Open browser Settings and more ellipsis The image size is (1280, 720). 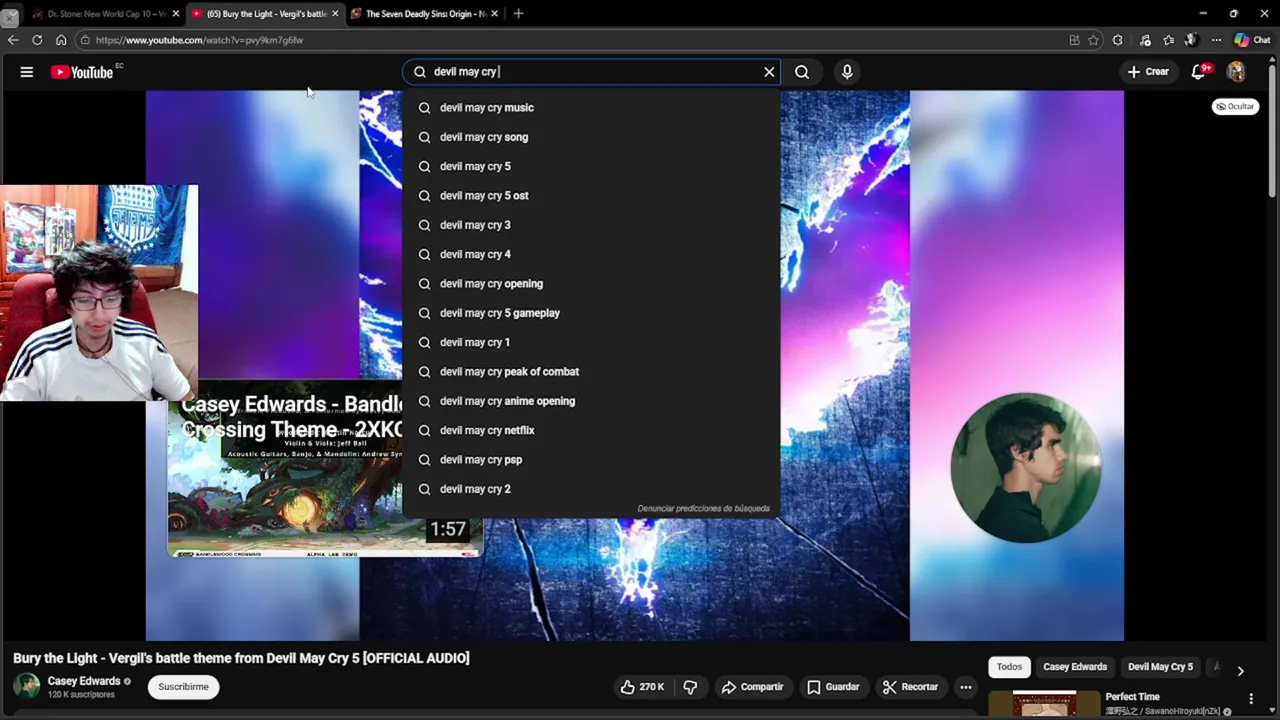tap(1216, 40)
